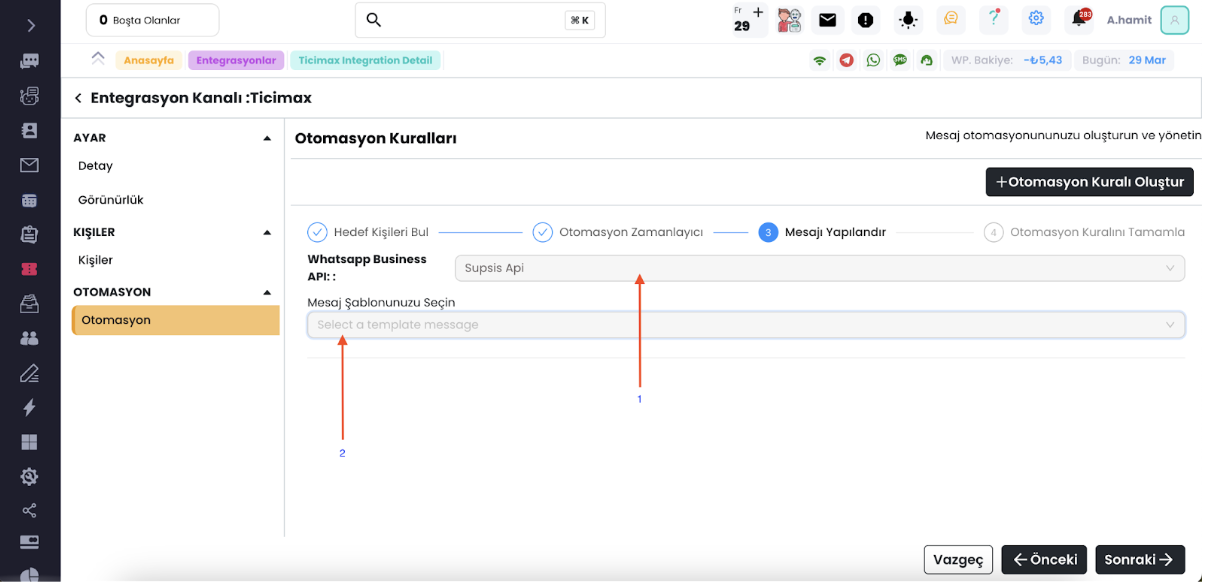
Task: Open Ticimax Integration Detail breadcrumb
Action: coord(365,60)
